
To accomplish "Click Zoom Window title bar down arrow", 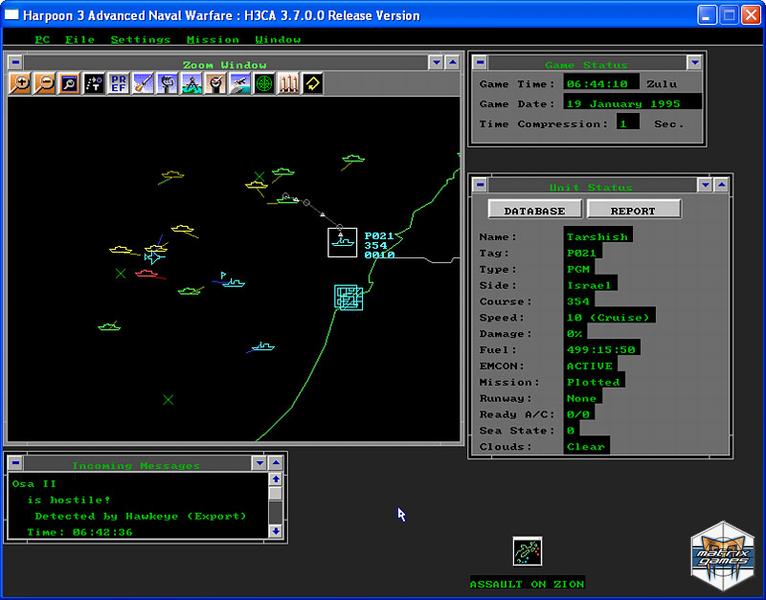I will tap(435, 62).
